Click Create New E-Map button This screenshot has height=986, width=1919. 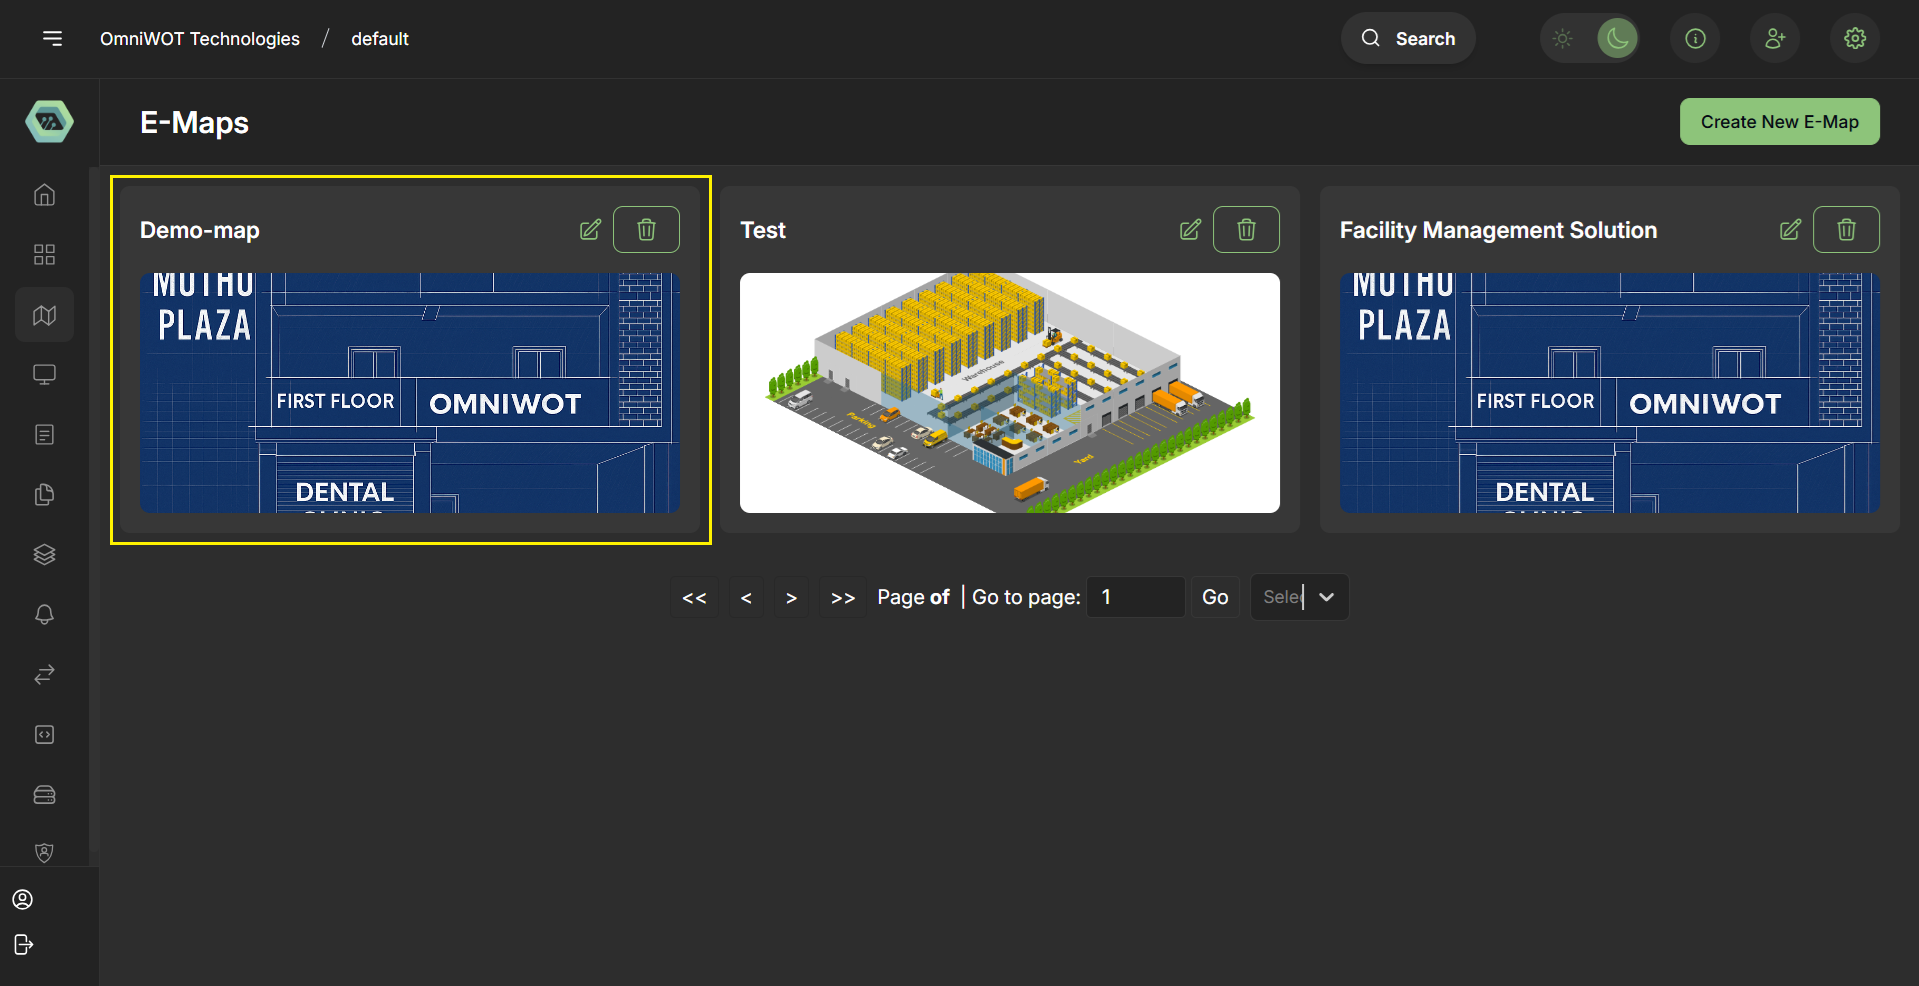(x=1779, y=122)
